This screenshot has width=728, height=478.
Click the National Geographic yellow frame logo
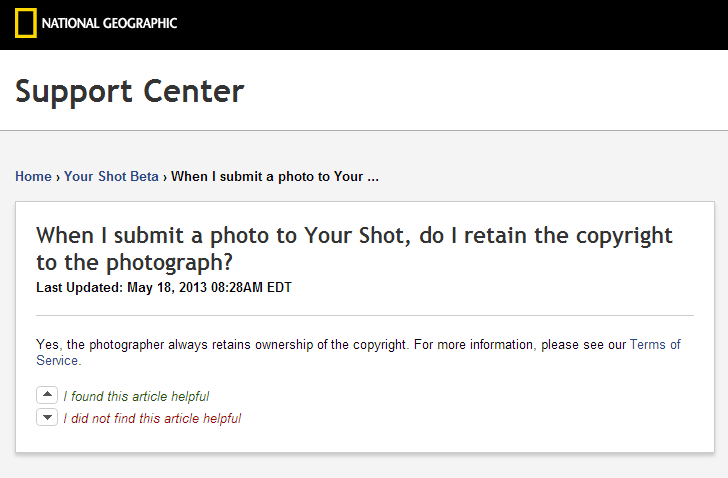pos(26,22)
